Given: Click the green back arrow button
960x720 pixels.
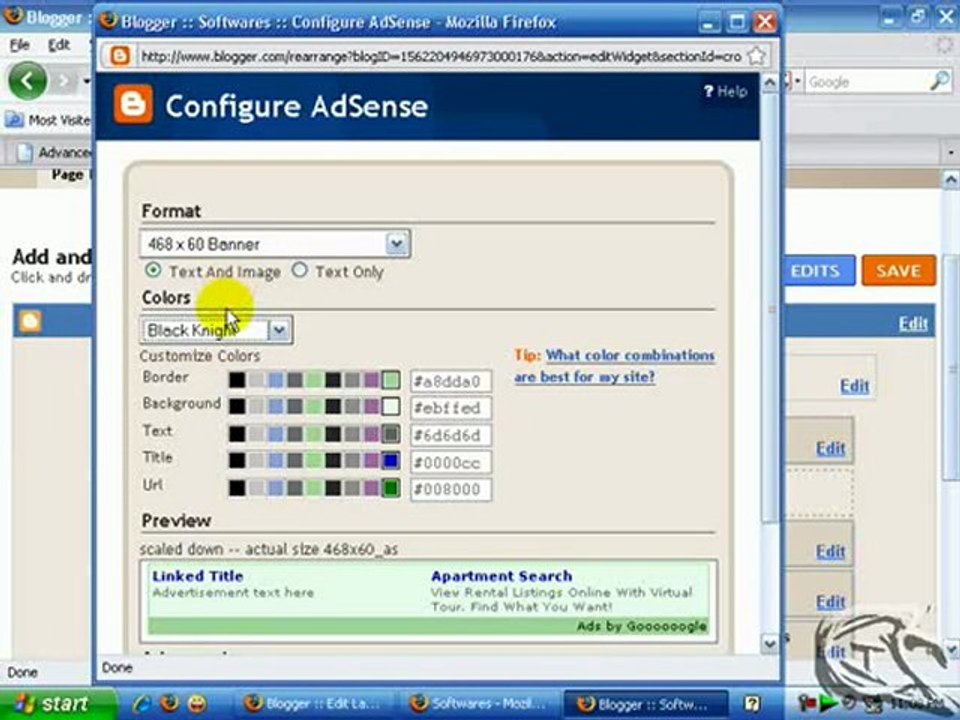Looking at the screenshot, I should (x=28, y=81).
